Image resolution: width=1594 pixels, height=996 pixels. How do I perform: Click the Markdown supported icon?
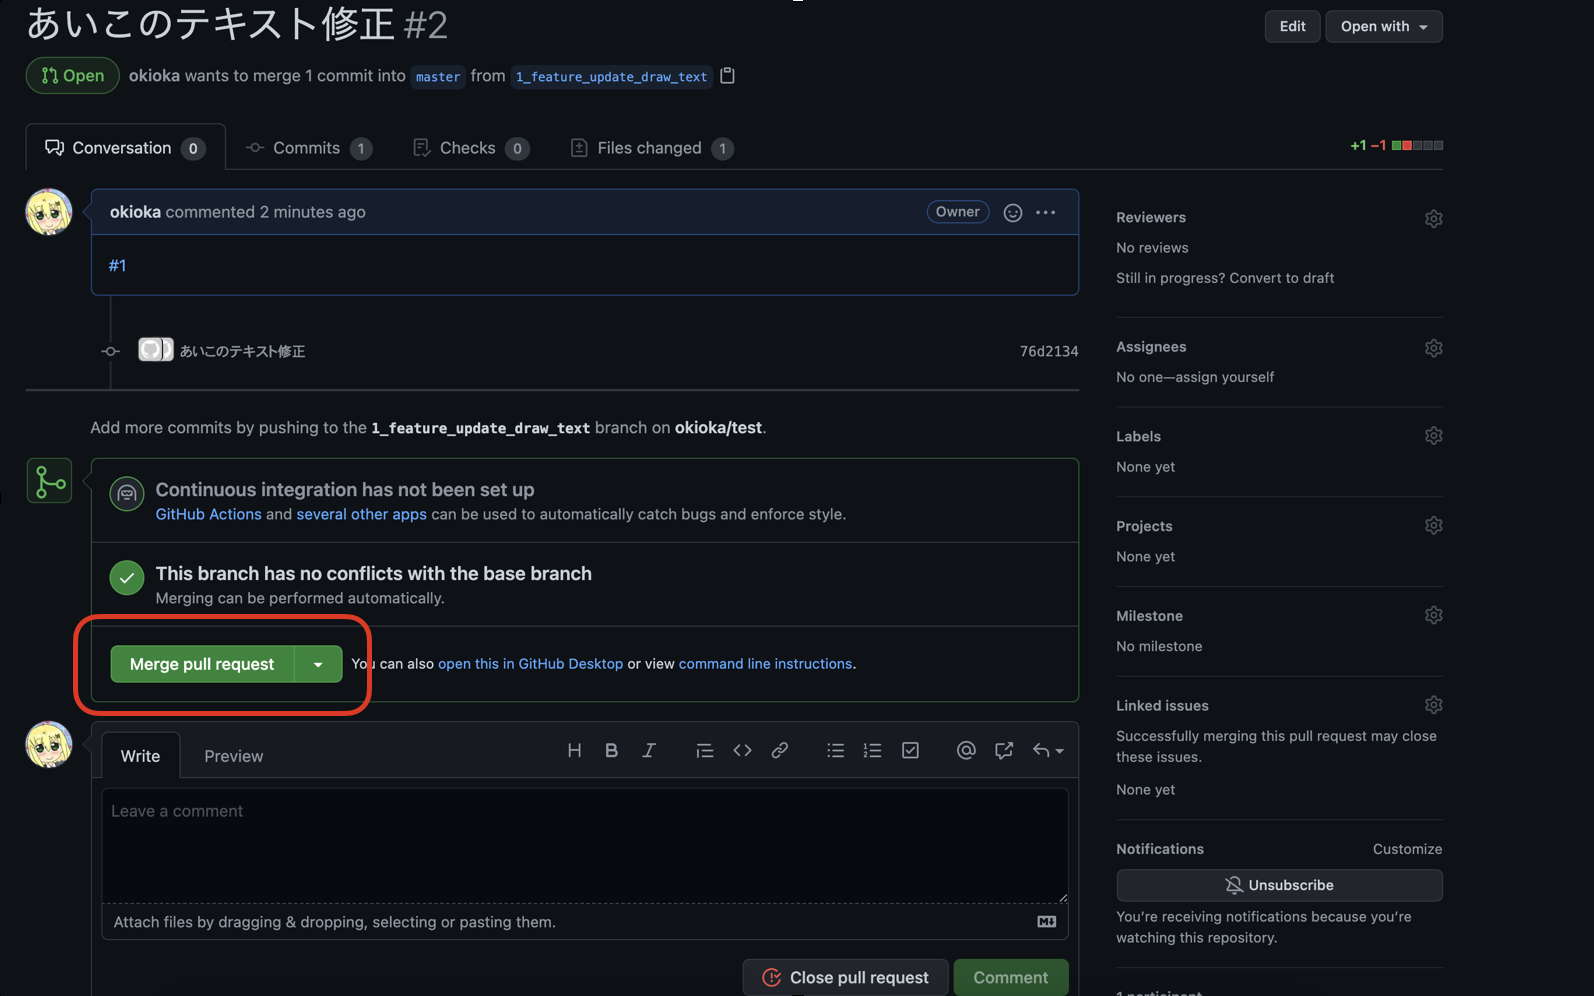pos(1047,922)
